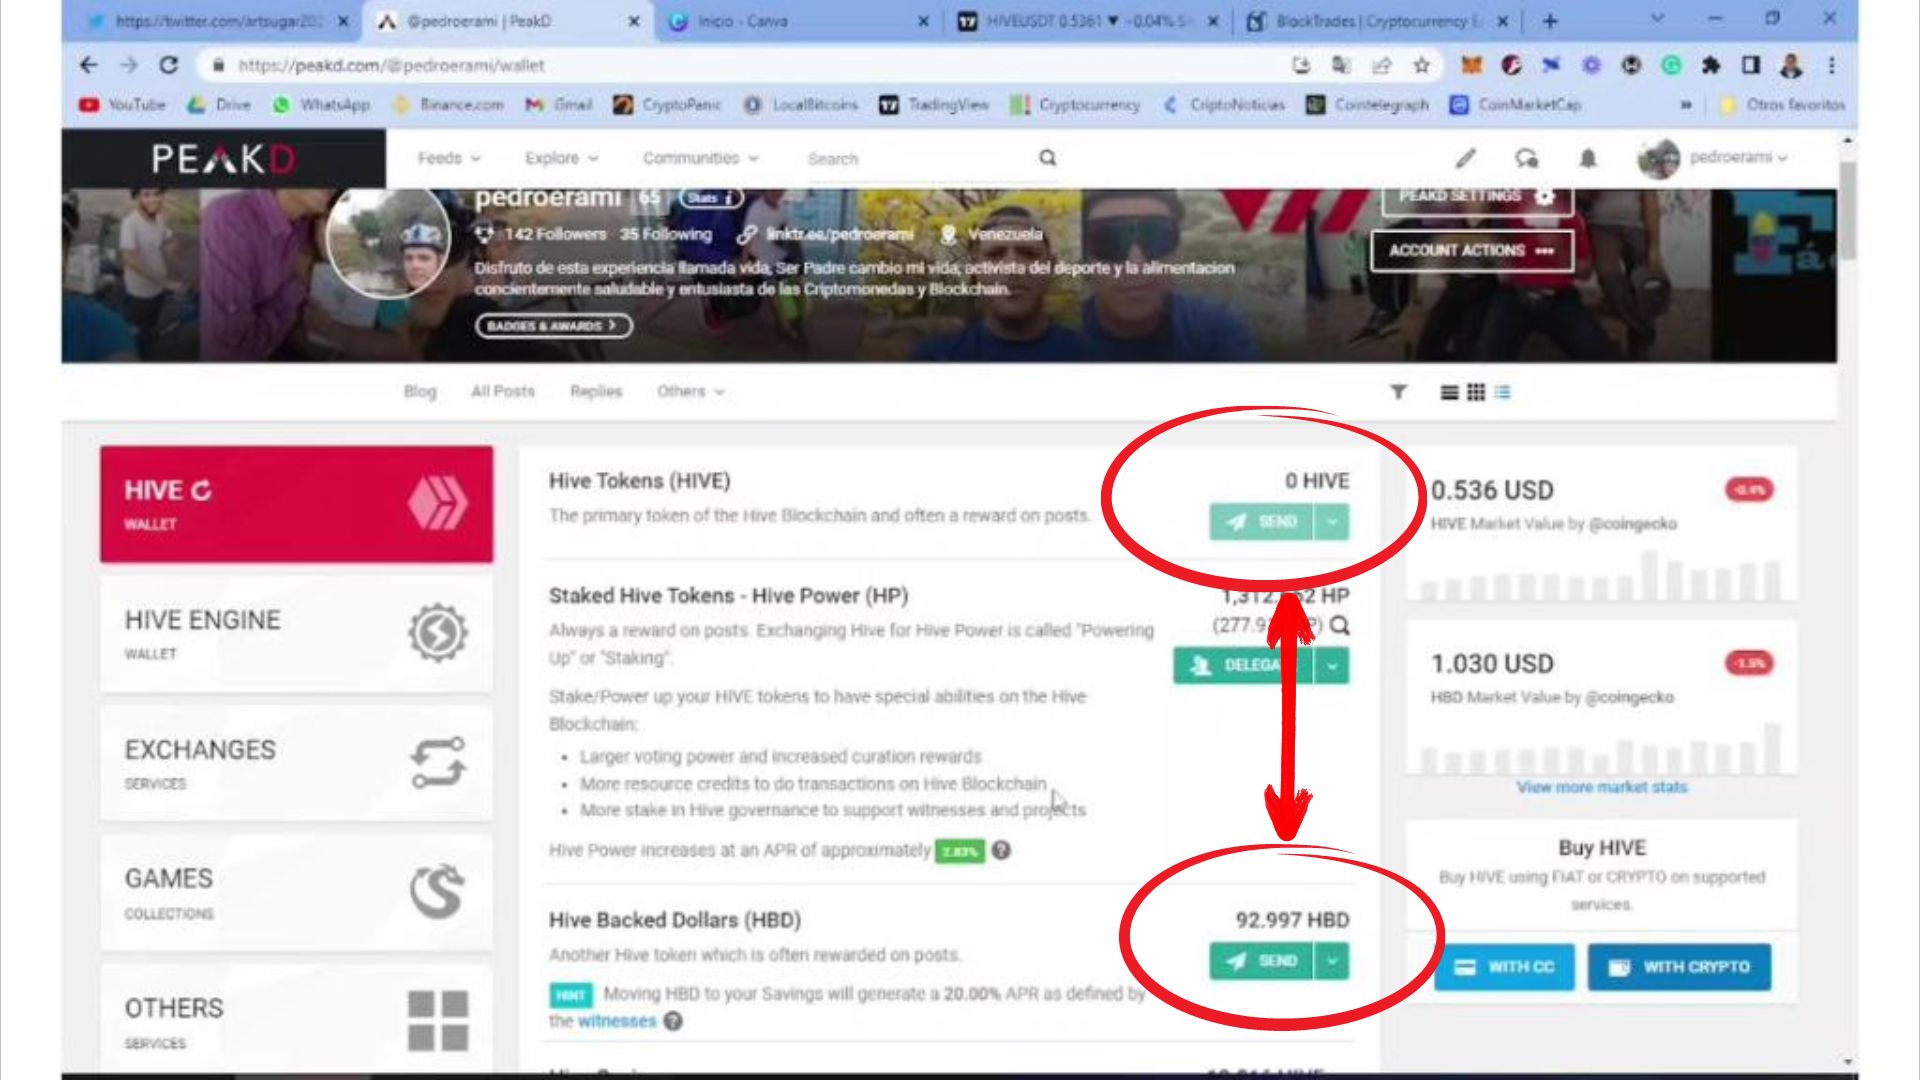This screenshot has height=1080, width=1920.
Task: Select the grid layout view icon
Action: click(1476, 392)
